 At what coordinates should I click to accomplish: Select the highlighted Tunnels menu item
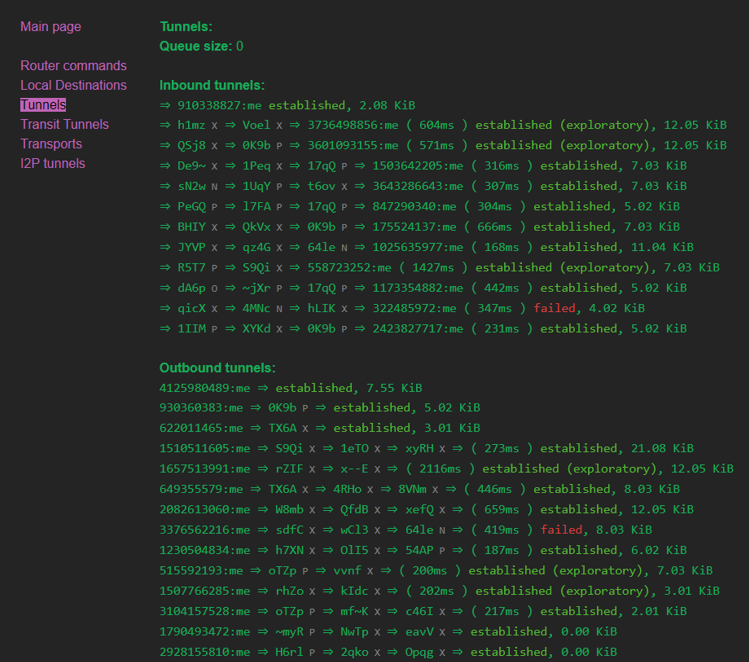pyautogui.click(x=43, y=105)
